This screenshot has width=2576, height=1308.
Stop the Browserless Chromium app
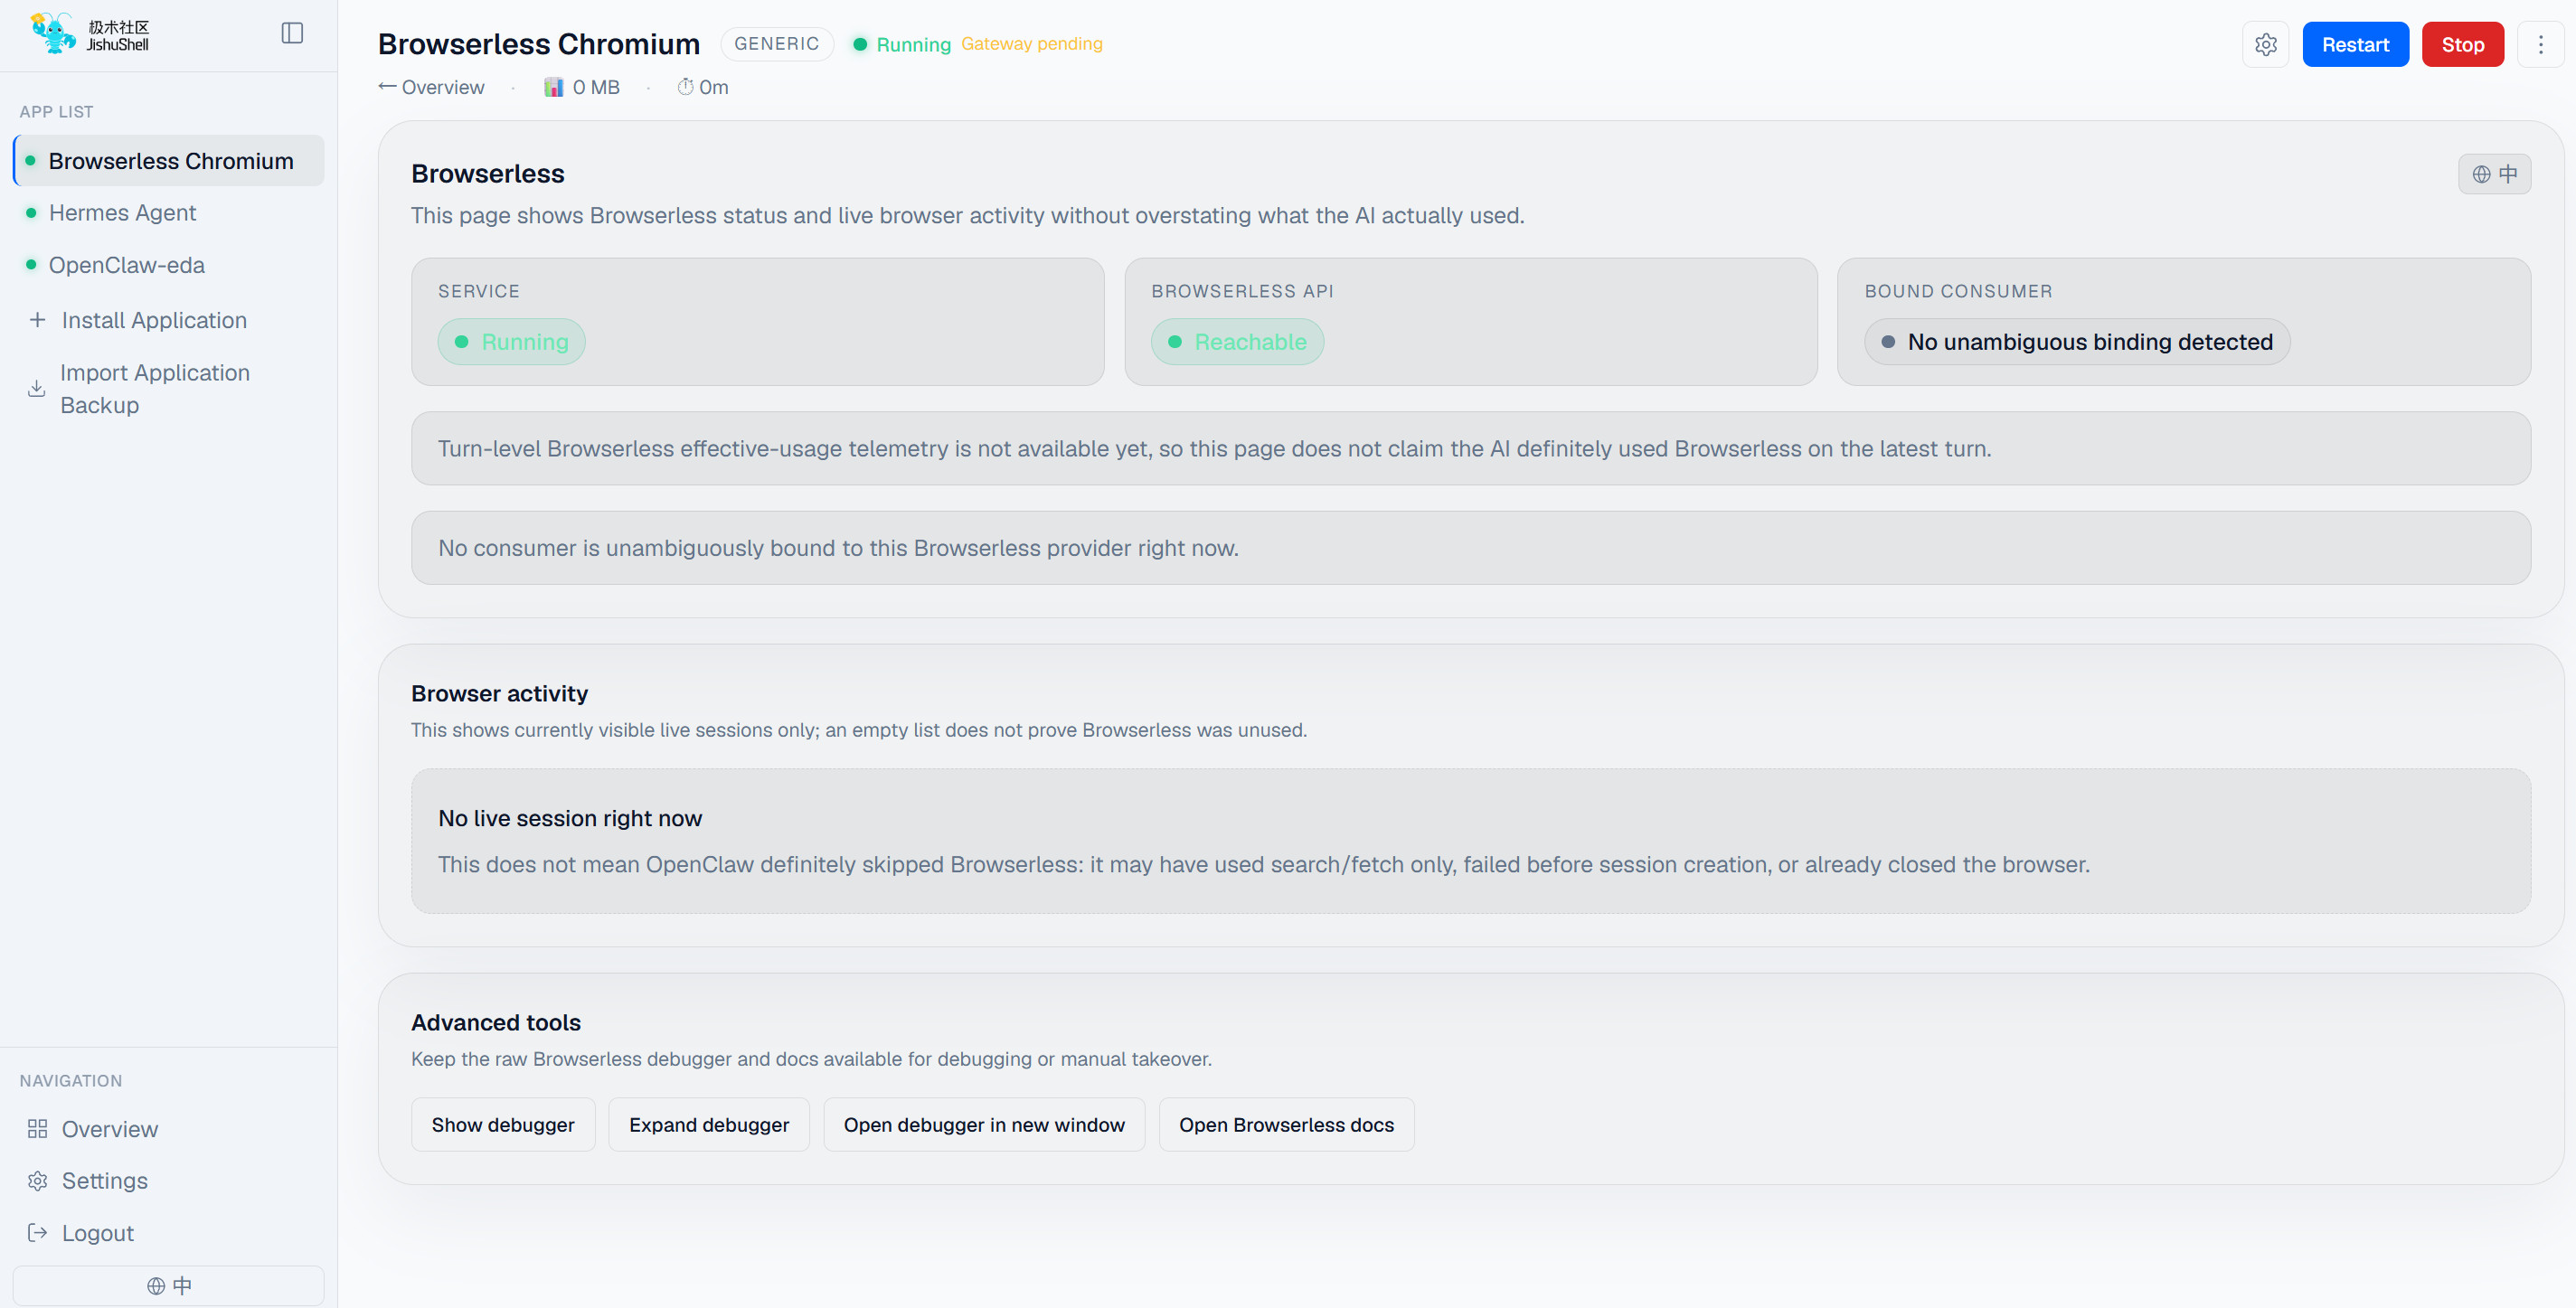click(2462, 44)
